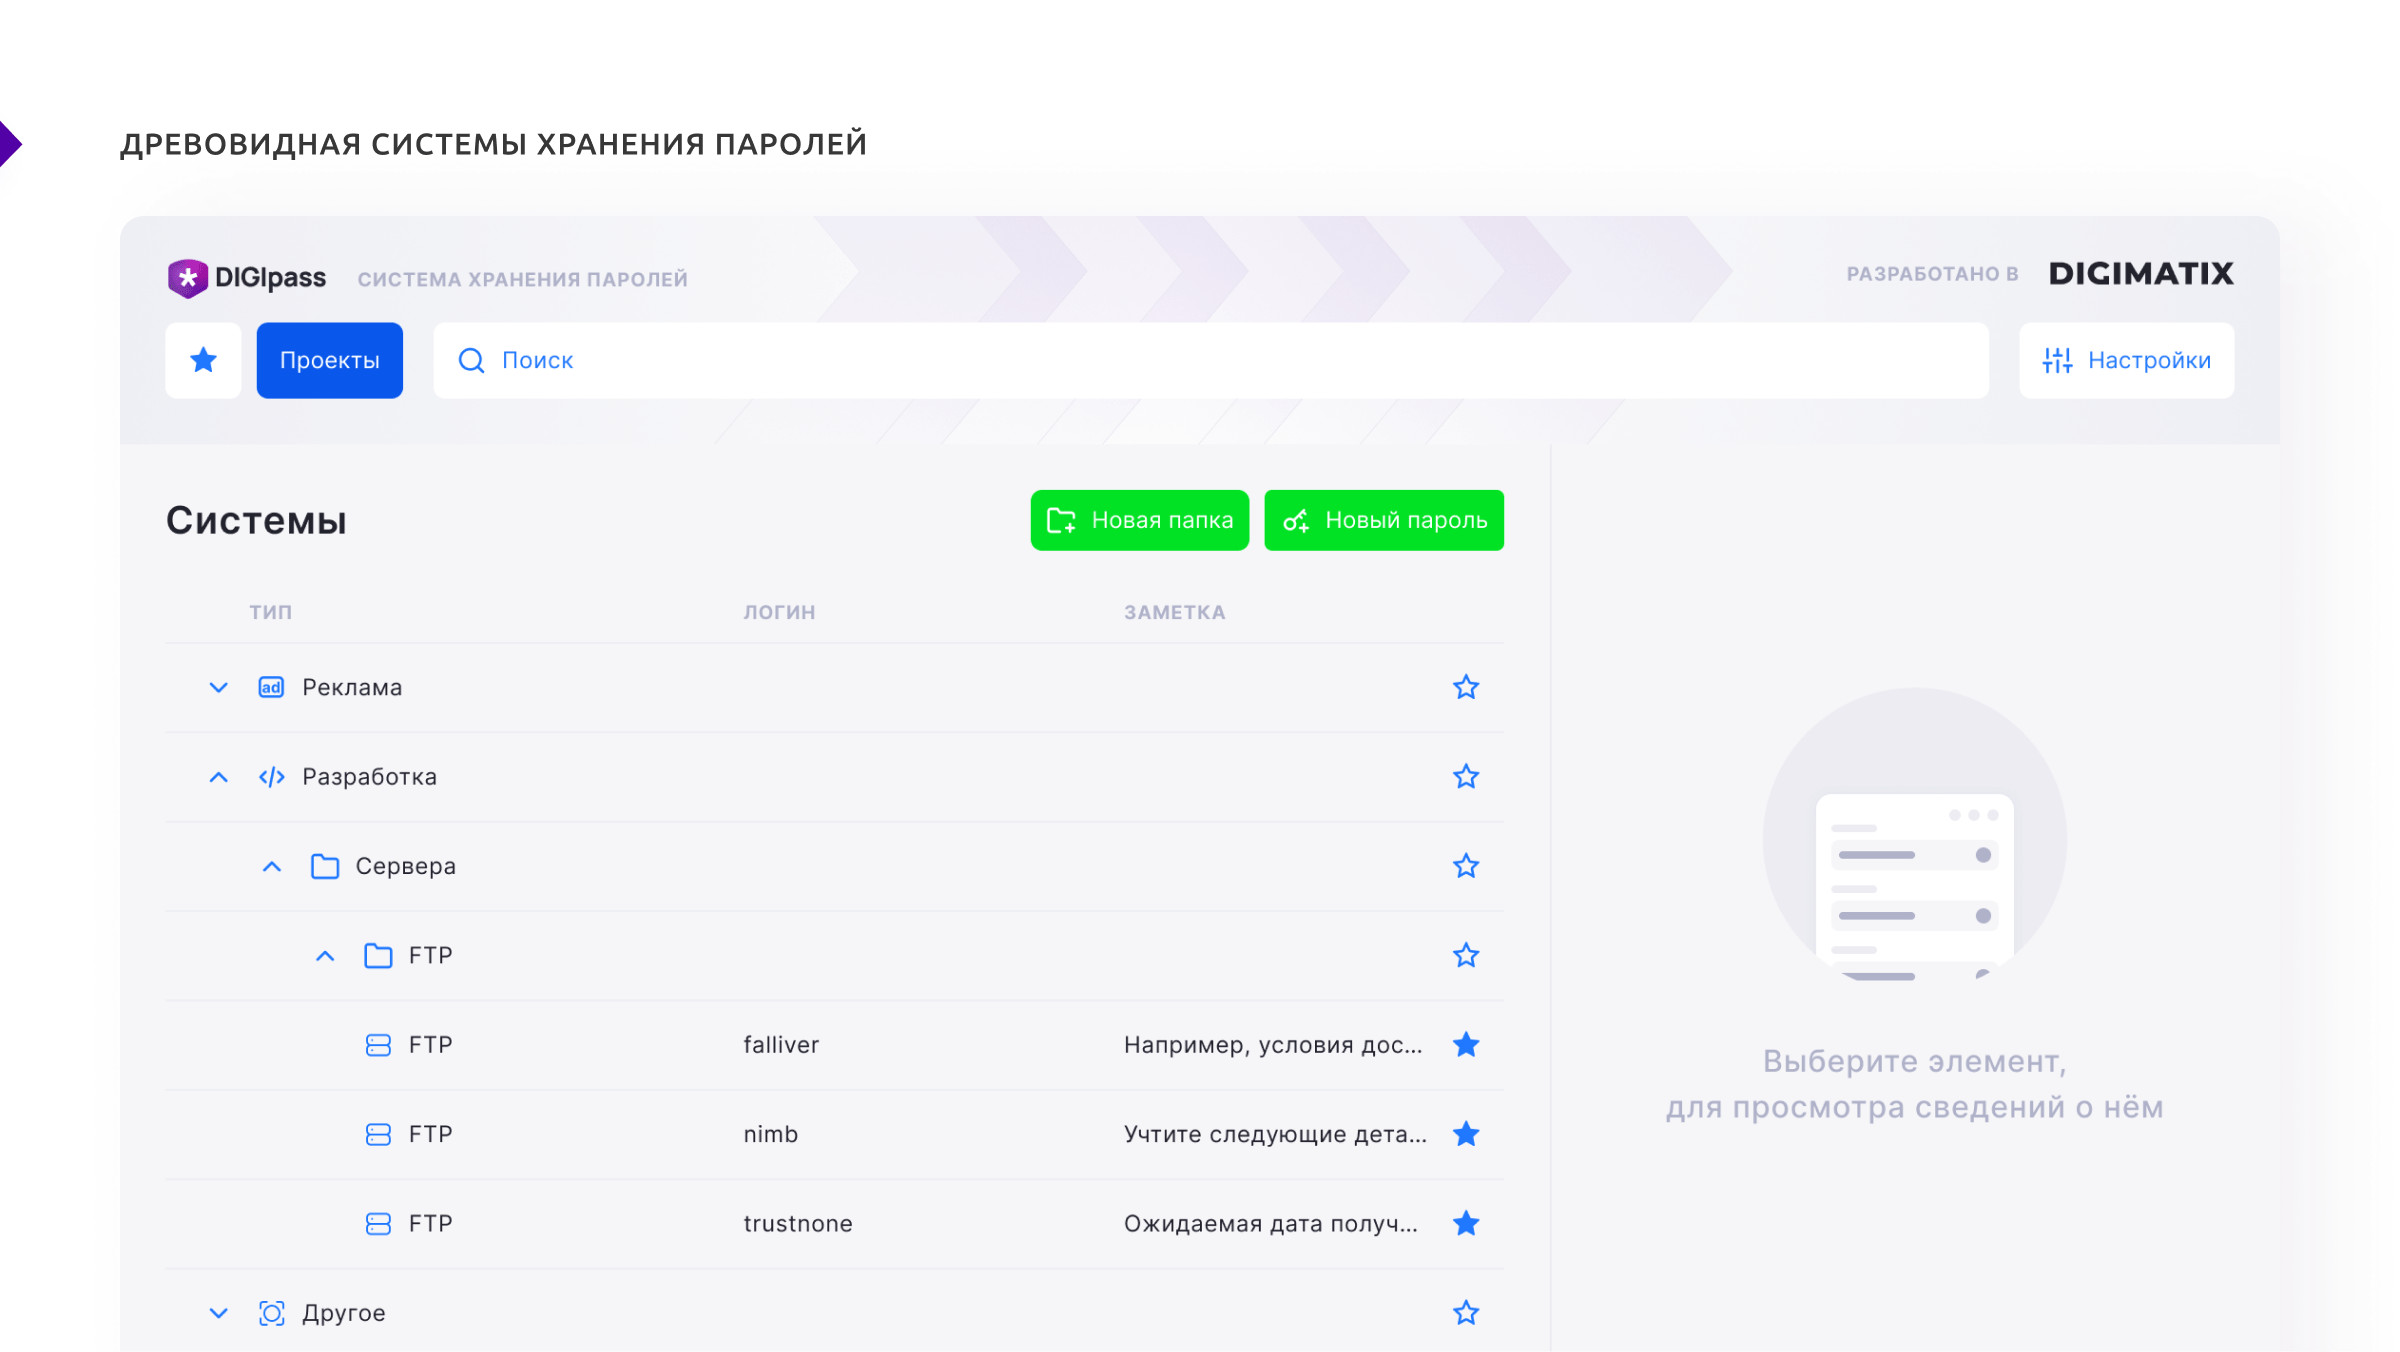This screenshot has width=2400, height=1352.
Task: Click the Сервера folder icon
Action: pyautogui.click(x=324, y=866)
